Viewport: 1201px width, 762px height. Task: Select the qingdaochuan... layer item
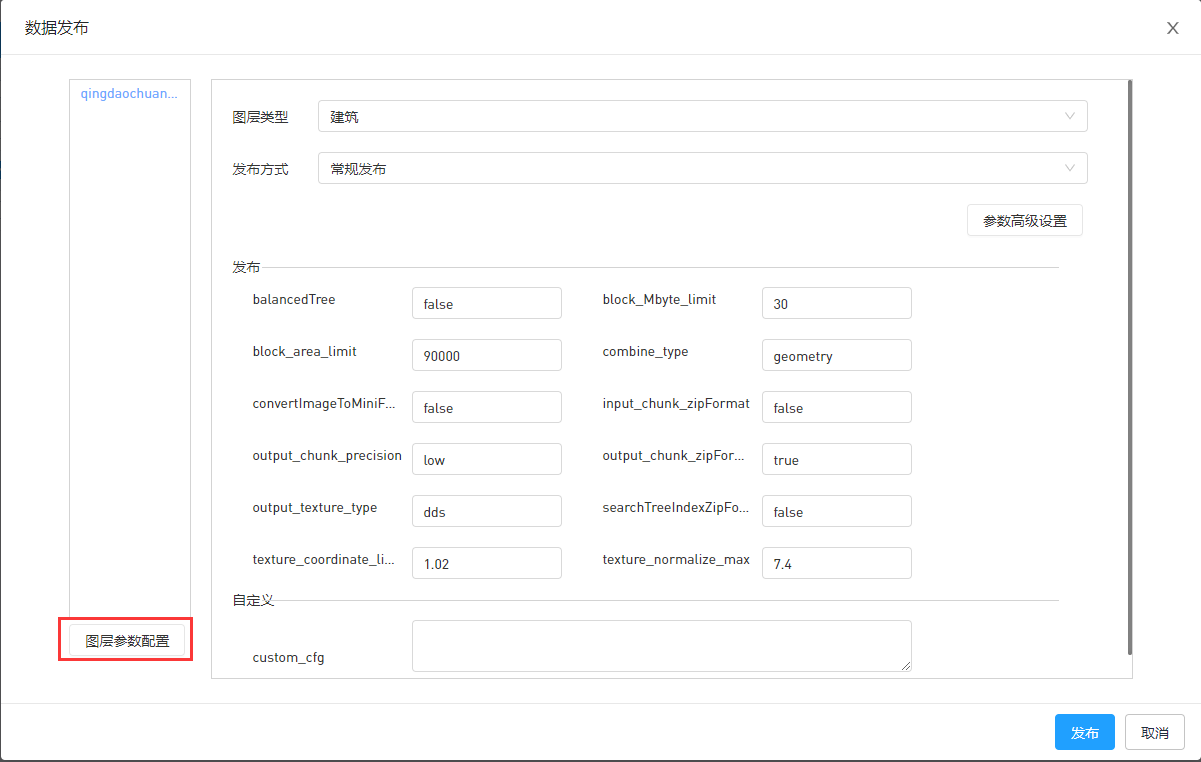tap(129, 93)
